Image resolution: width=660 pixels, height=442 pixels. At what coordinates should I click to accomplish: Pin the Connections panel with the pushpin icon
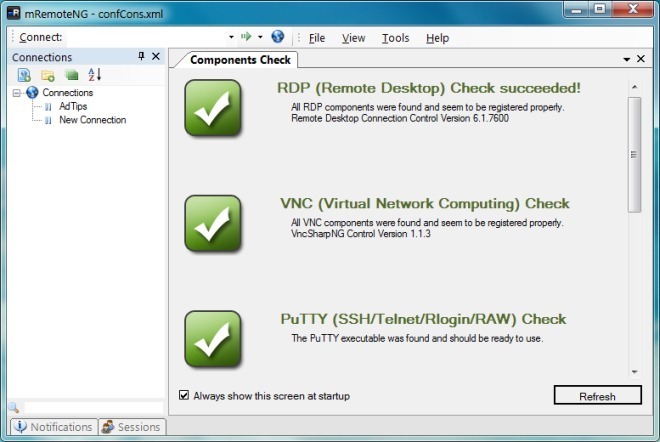(x=141, y=56)
